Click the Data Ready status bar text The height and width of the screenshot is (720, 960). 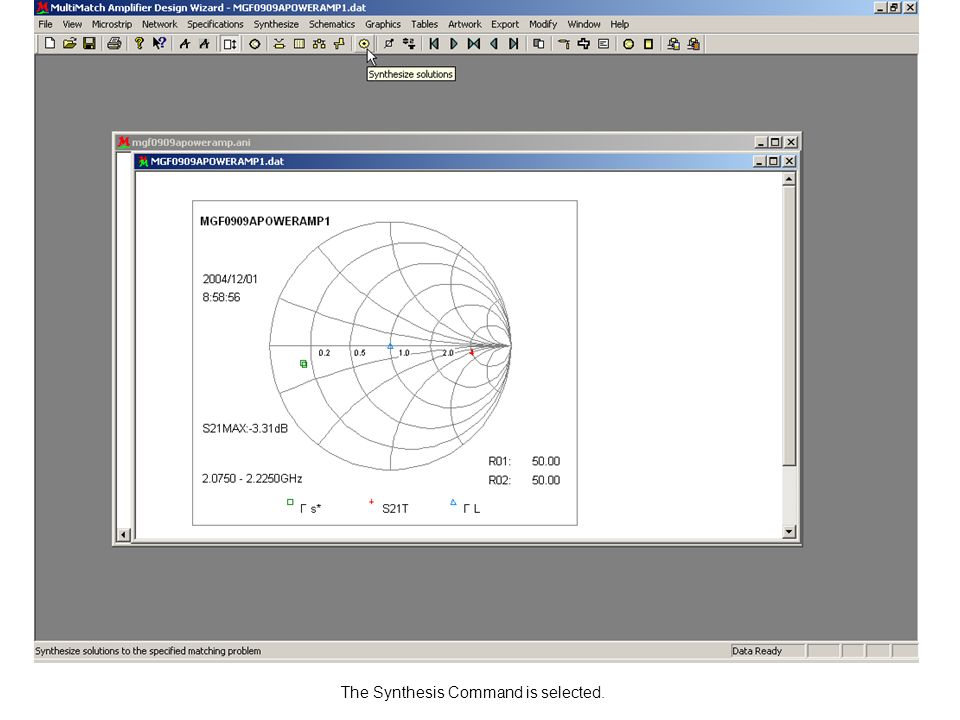pos(757,651)
